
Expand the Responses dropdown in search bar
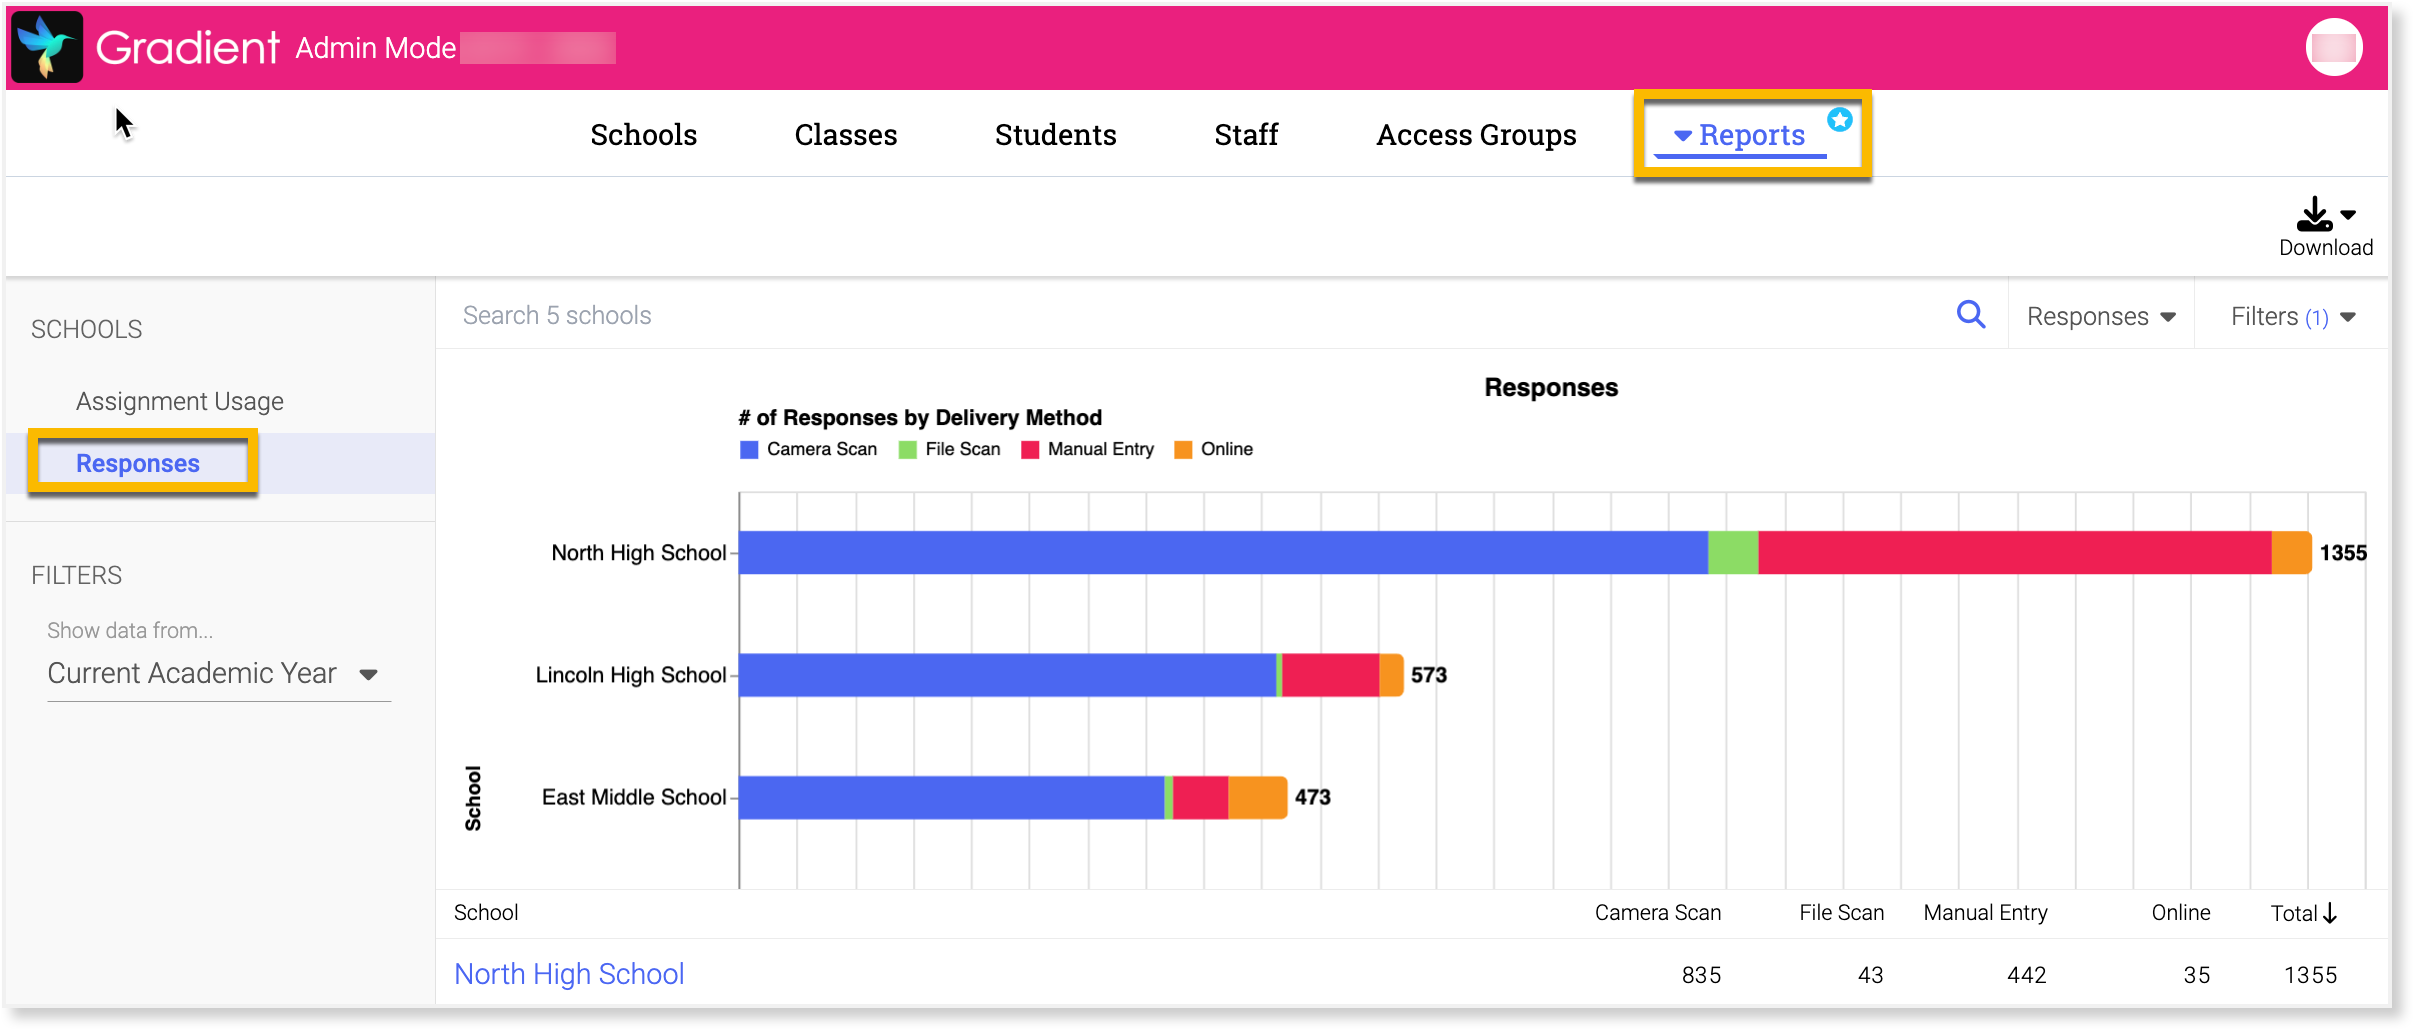[2101, 317]
